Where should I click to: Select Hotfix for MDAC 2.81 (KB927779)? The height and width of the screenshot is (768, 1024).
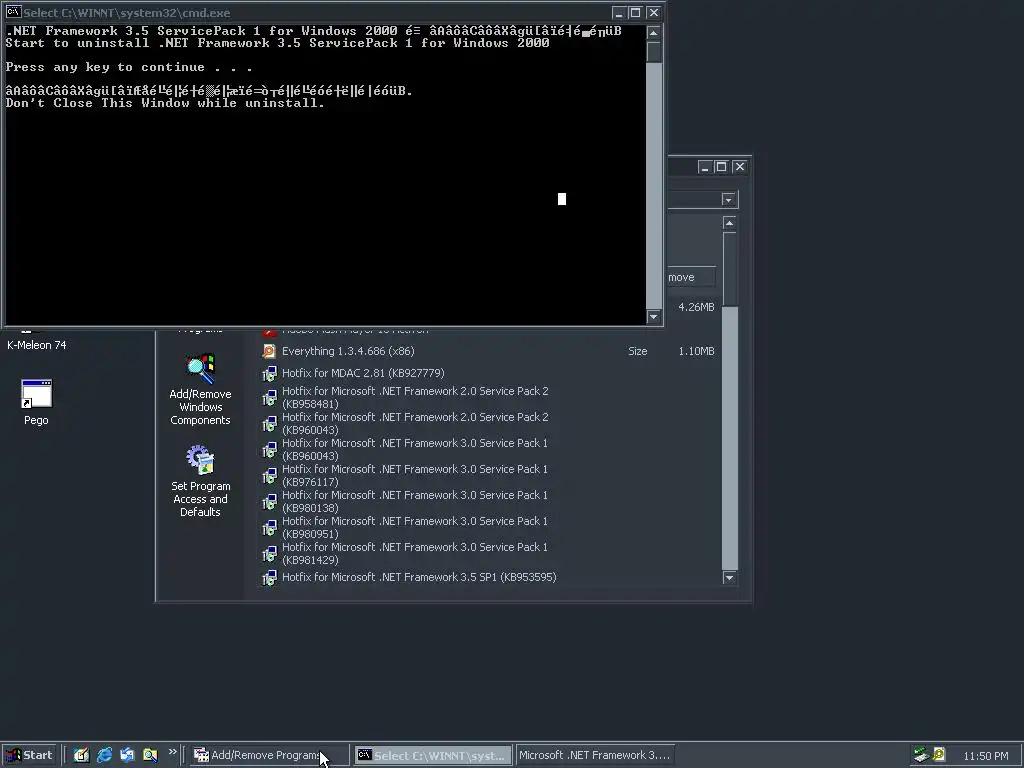coord(363,374)
